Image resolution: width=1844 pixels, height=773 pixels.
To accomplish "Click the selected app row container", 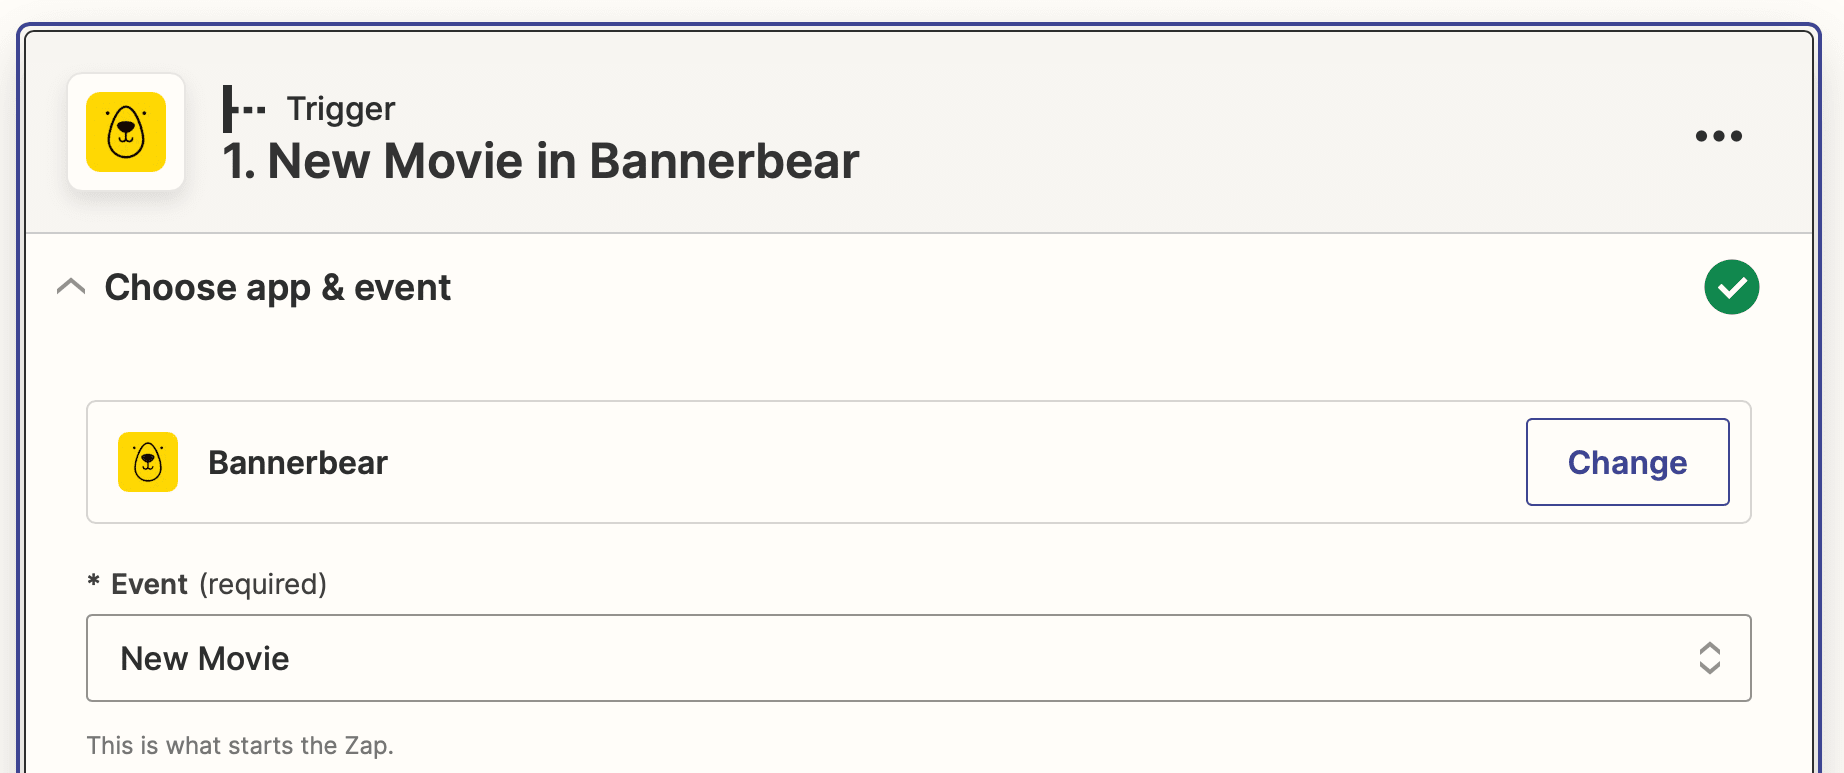I will coord(900,462).
